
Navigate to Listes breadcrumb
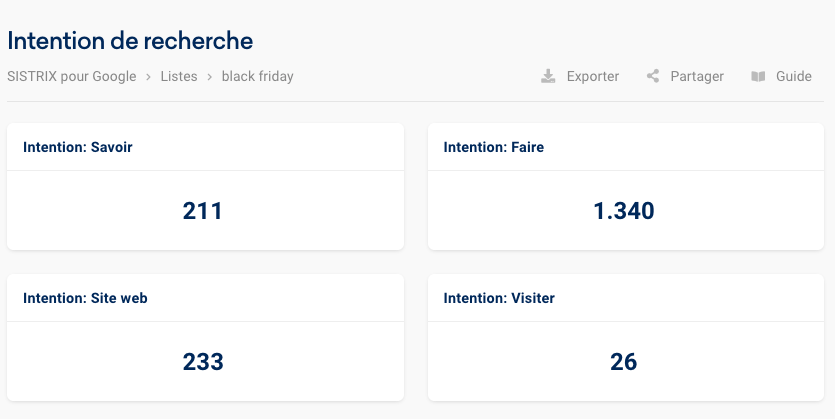click(x=179, y=76)
